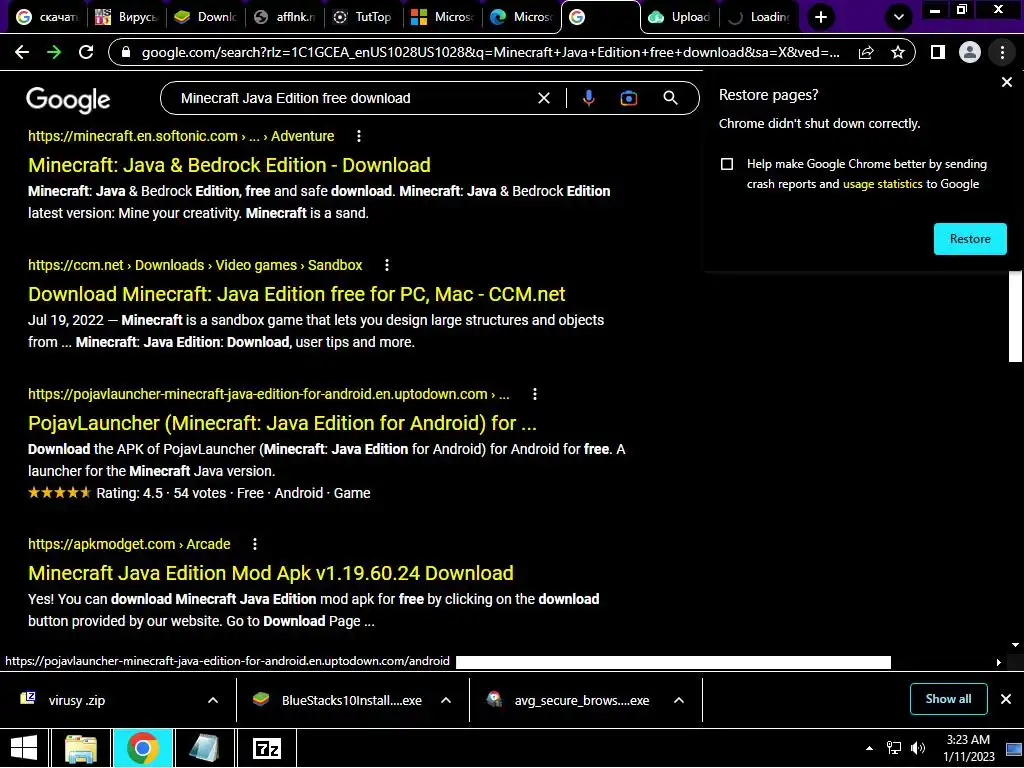Switch to the Download BlueStacks tab
The width and height of the screenshot is (1024, 768).
[x=206, y=17]
